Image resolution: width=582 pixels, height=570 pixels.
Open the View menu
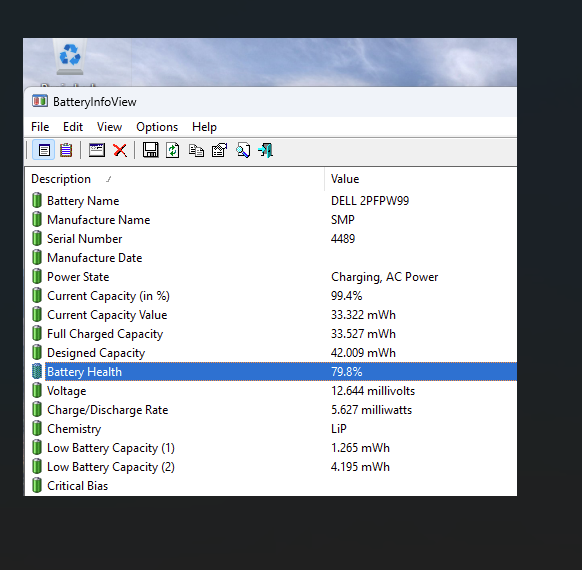(109, 127)
